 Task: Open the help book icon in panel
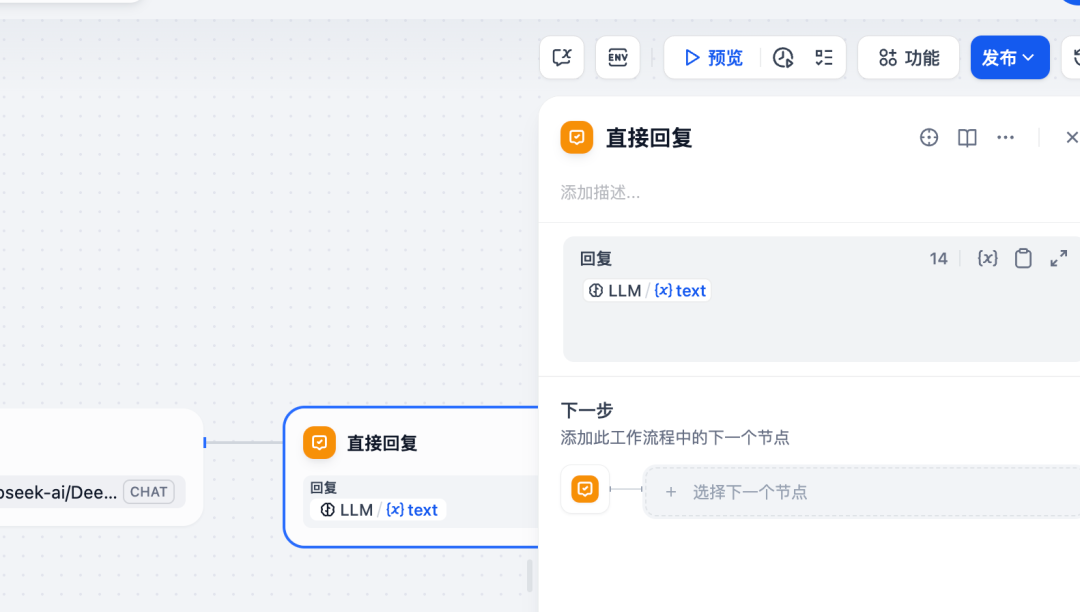click(967, 137)
